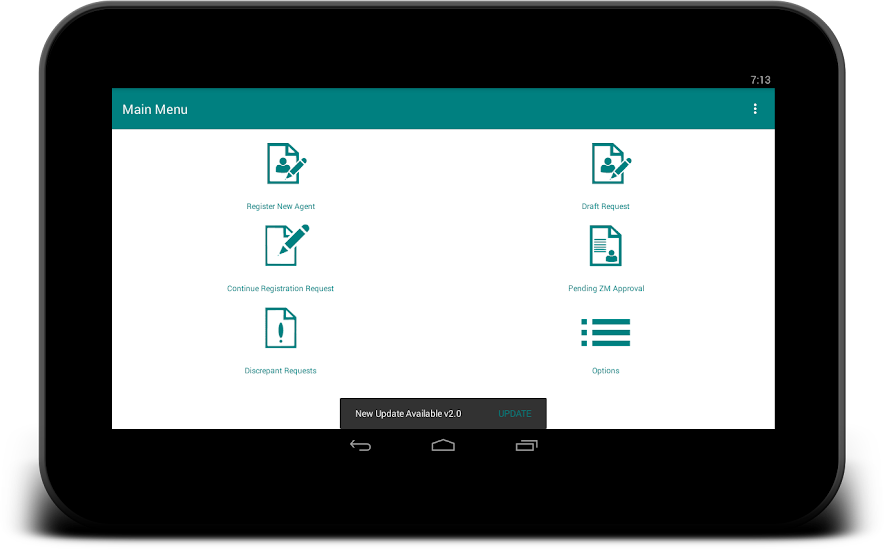This screenshot has width=884, height=550.
Task: Open the three-dot overflow menu
Action: [x=755, y=109]
